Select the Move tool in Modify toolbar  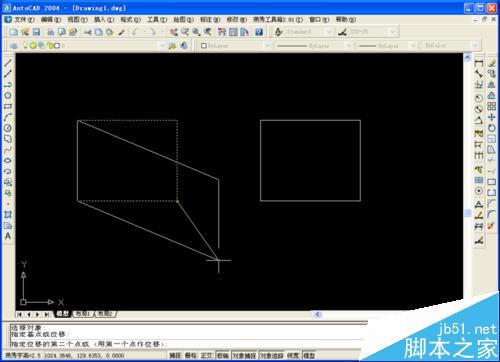coord(491,117)
